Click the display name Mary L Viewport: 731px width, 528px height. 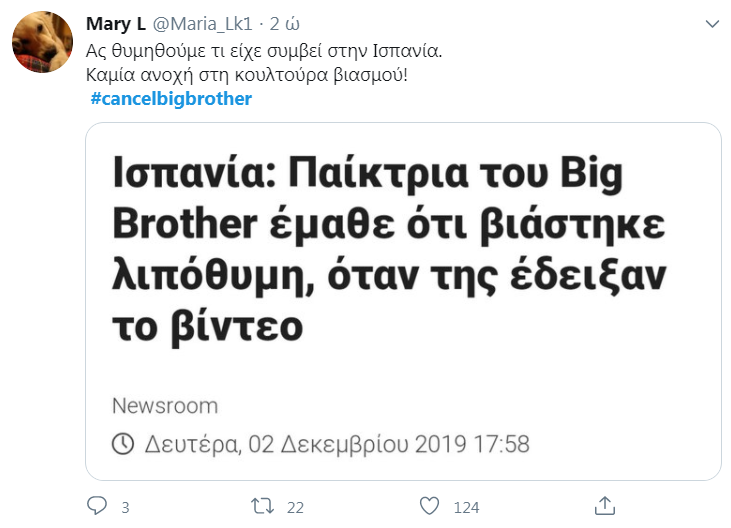pyautogui.click(x=116, y=23)
